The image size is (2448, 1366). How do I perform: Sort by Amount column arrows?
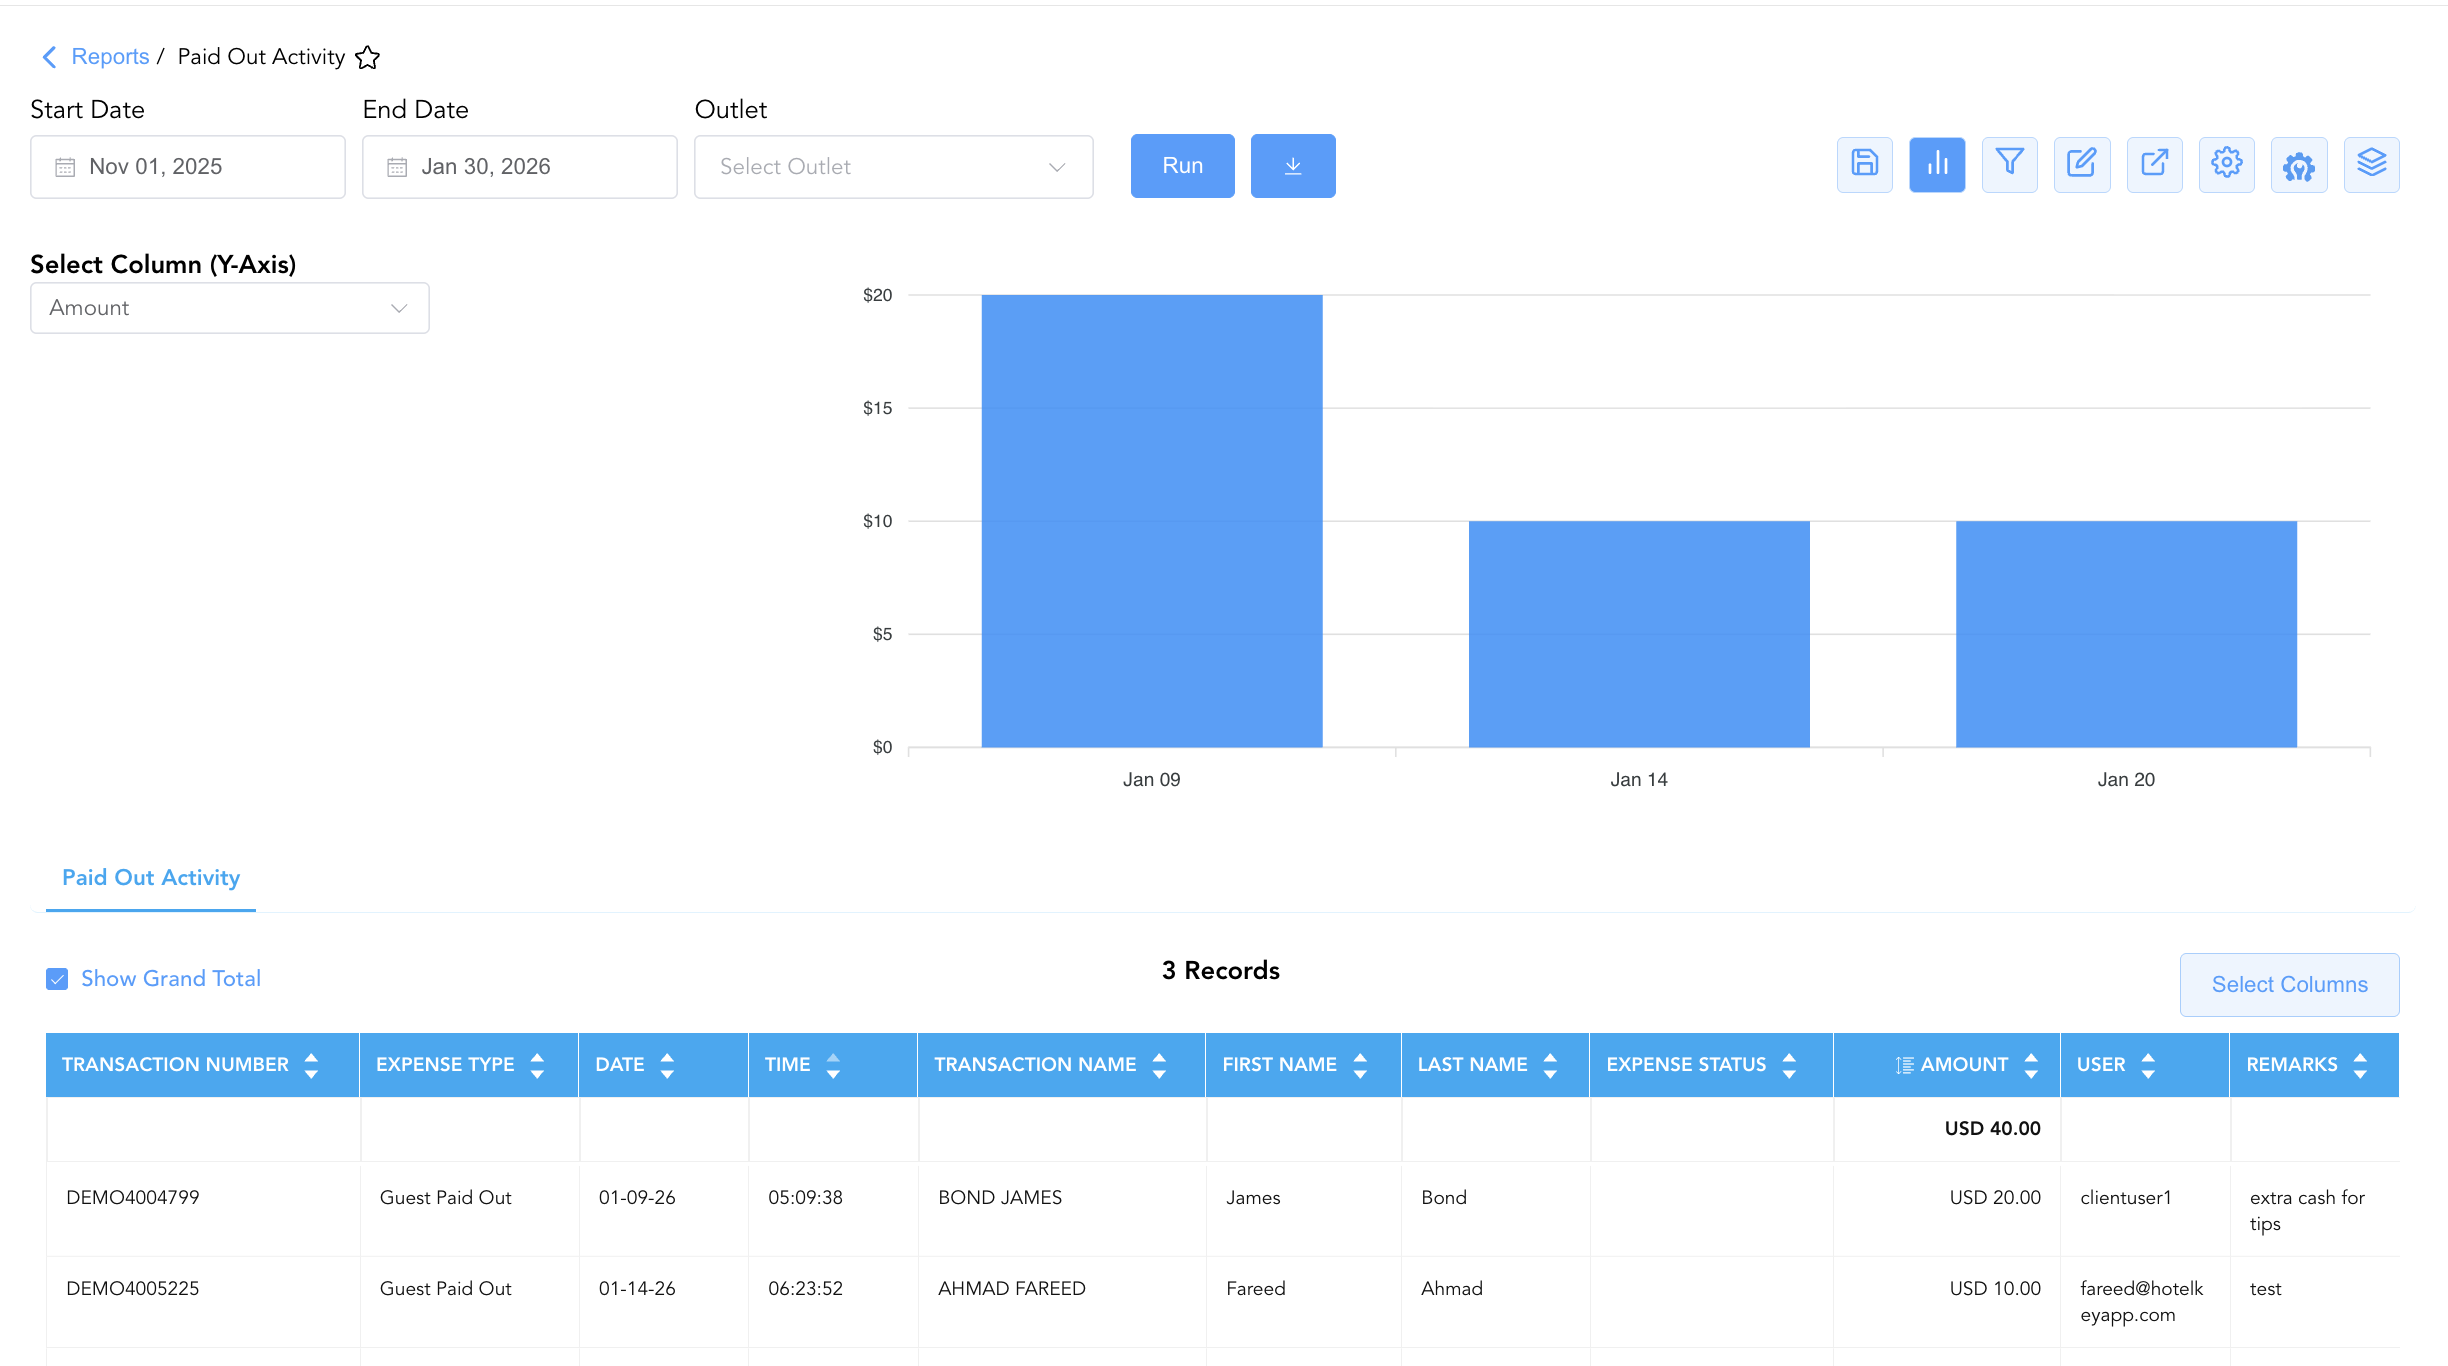[2031, 1065]
